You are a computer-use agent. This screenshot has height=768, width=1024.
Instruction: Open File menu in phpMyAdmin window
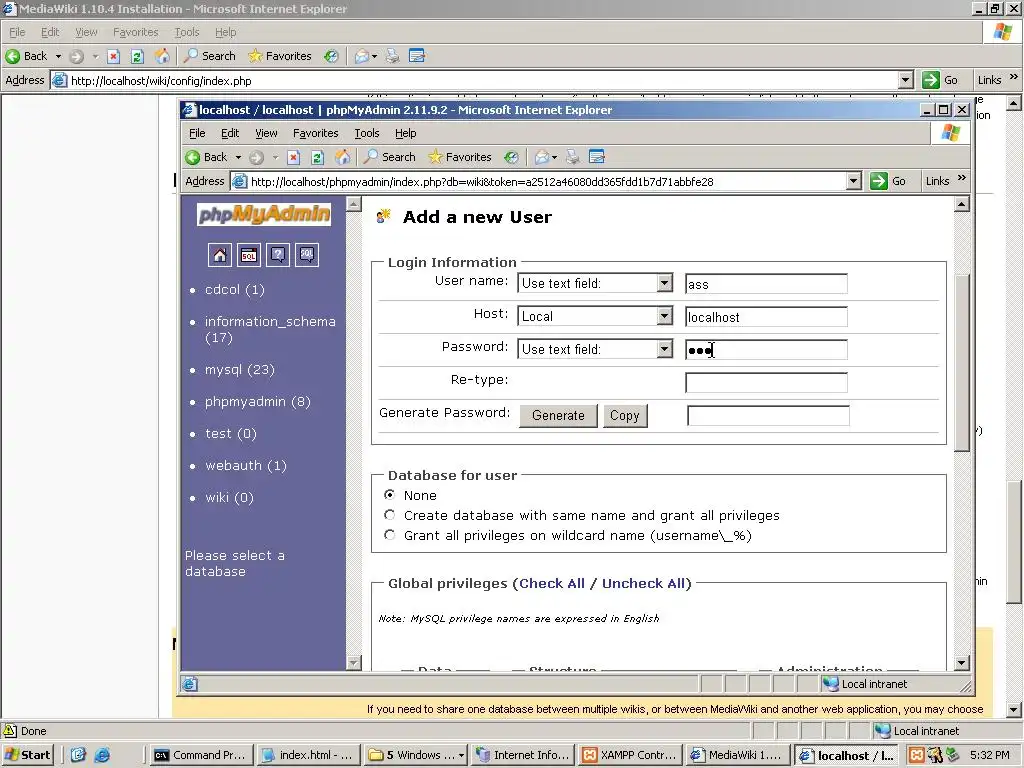pos(197,133)
